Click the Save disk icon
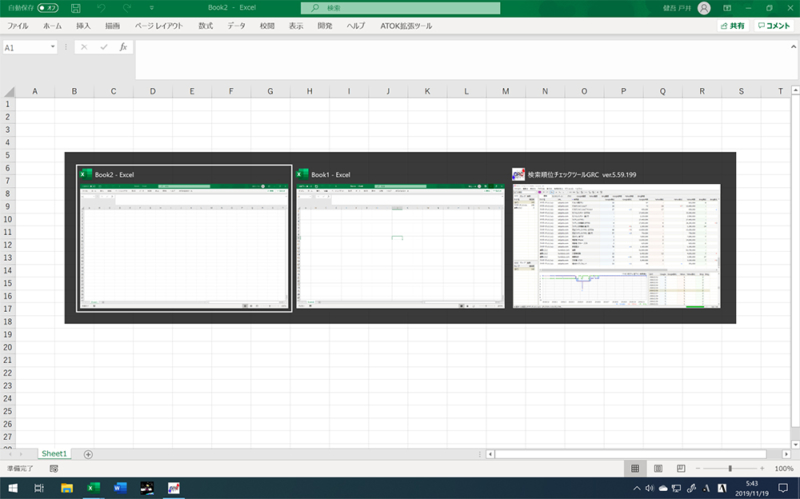Viewport: 800px width, 499px height. coord(76,8)
